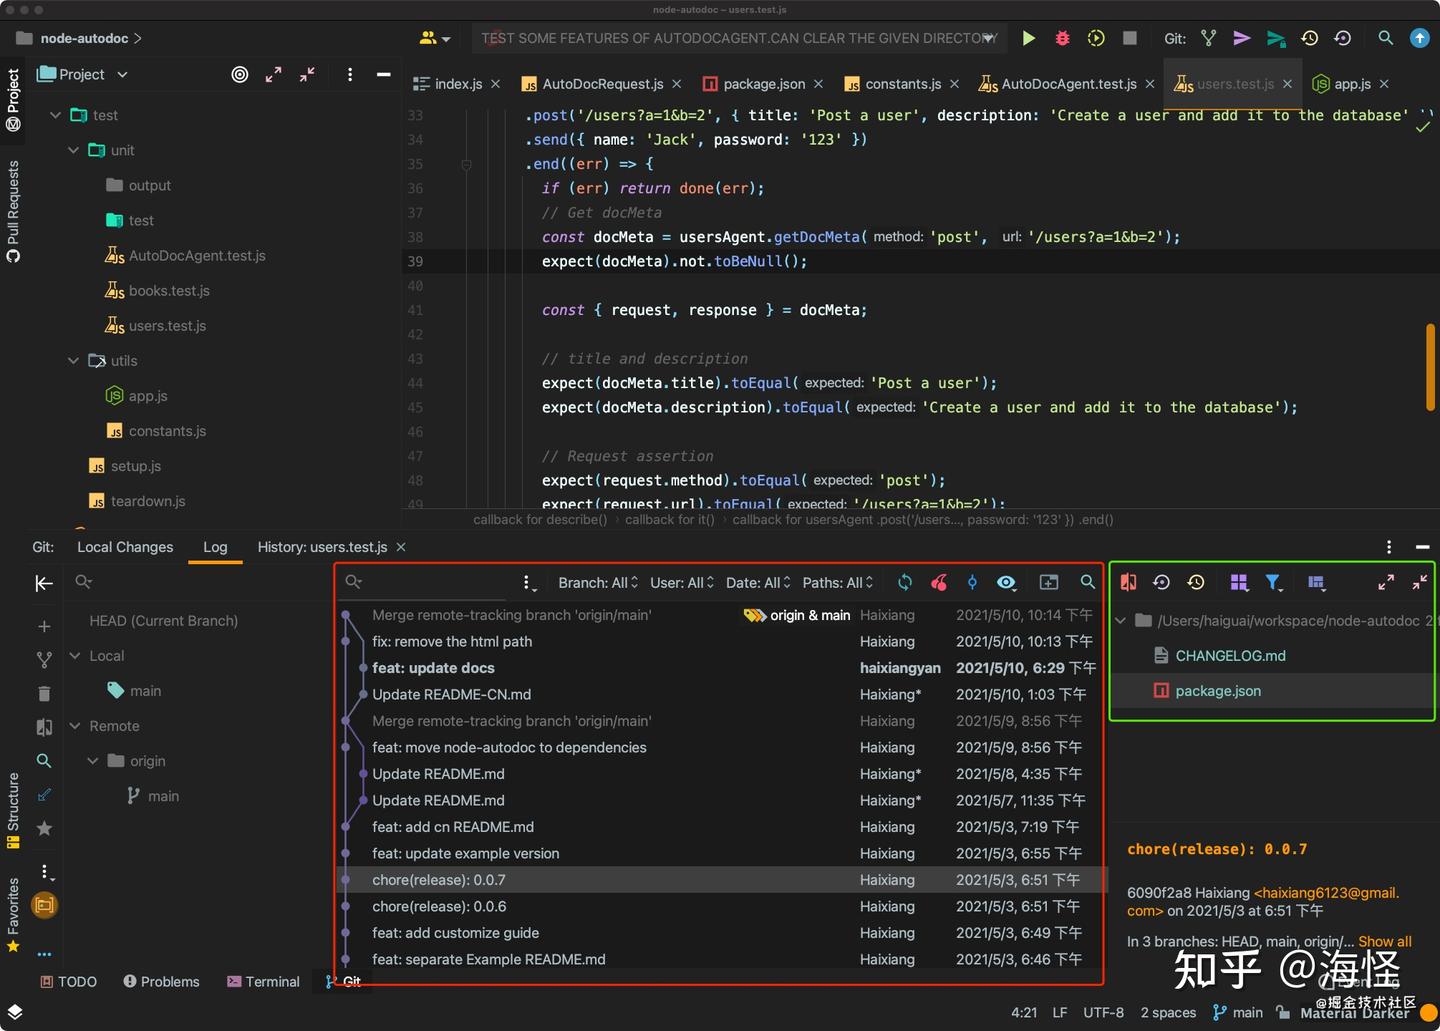Toggle group-by option in changed files pane
1440x1031 pixels.
tap(1239, 582)
